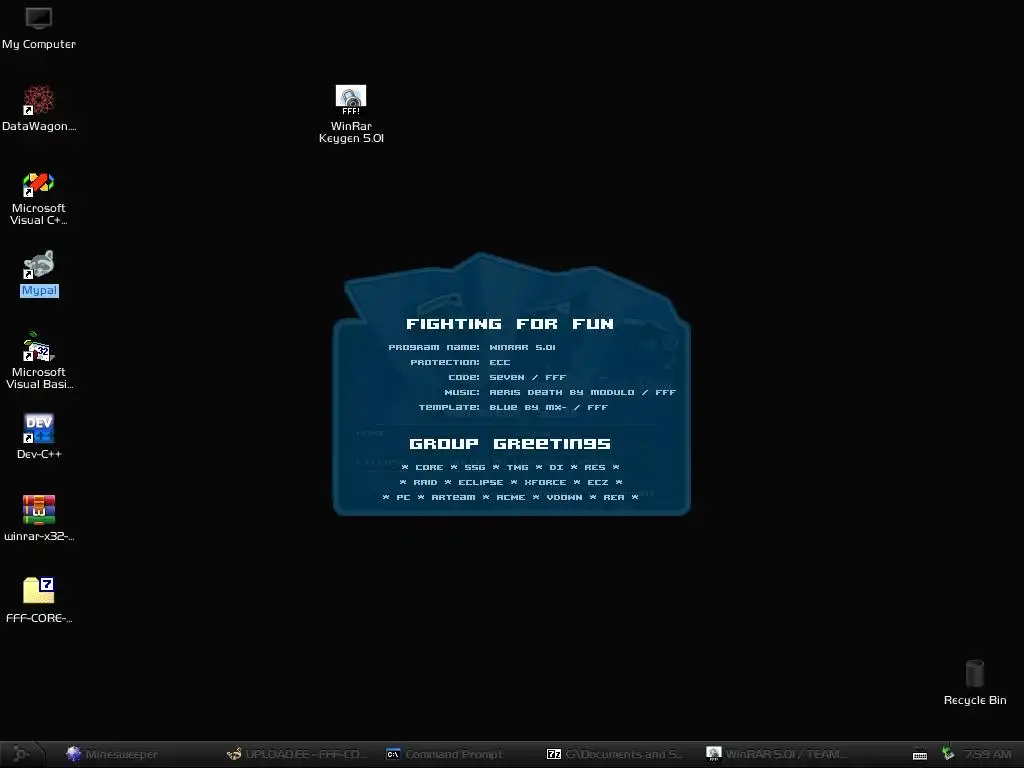This screenshot has height=768, width=1024.
Task: Click the green network tray icon
Action: (948, 754)
